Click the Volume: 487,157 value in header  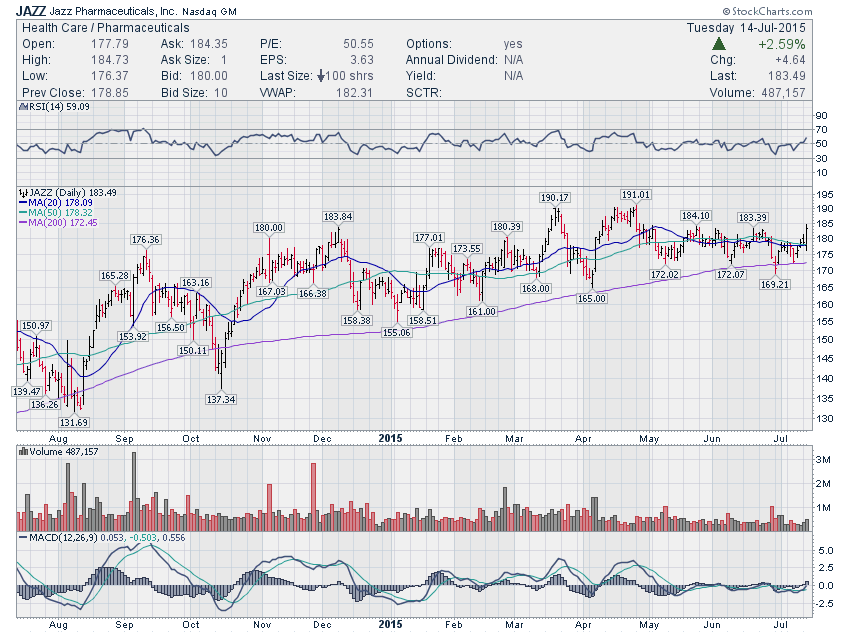pos(783,93)
